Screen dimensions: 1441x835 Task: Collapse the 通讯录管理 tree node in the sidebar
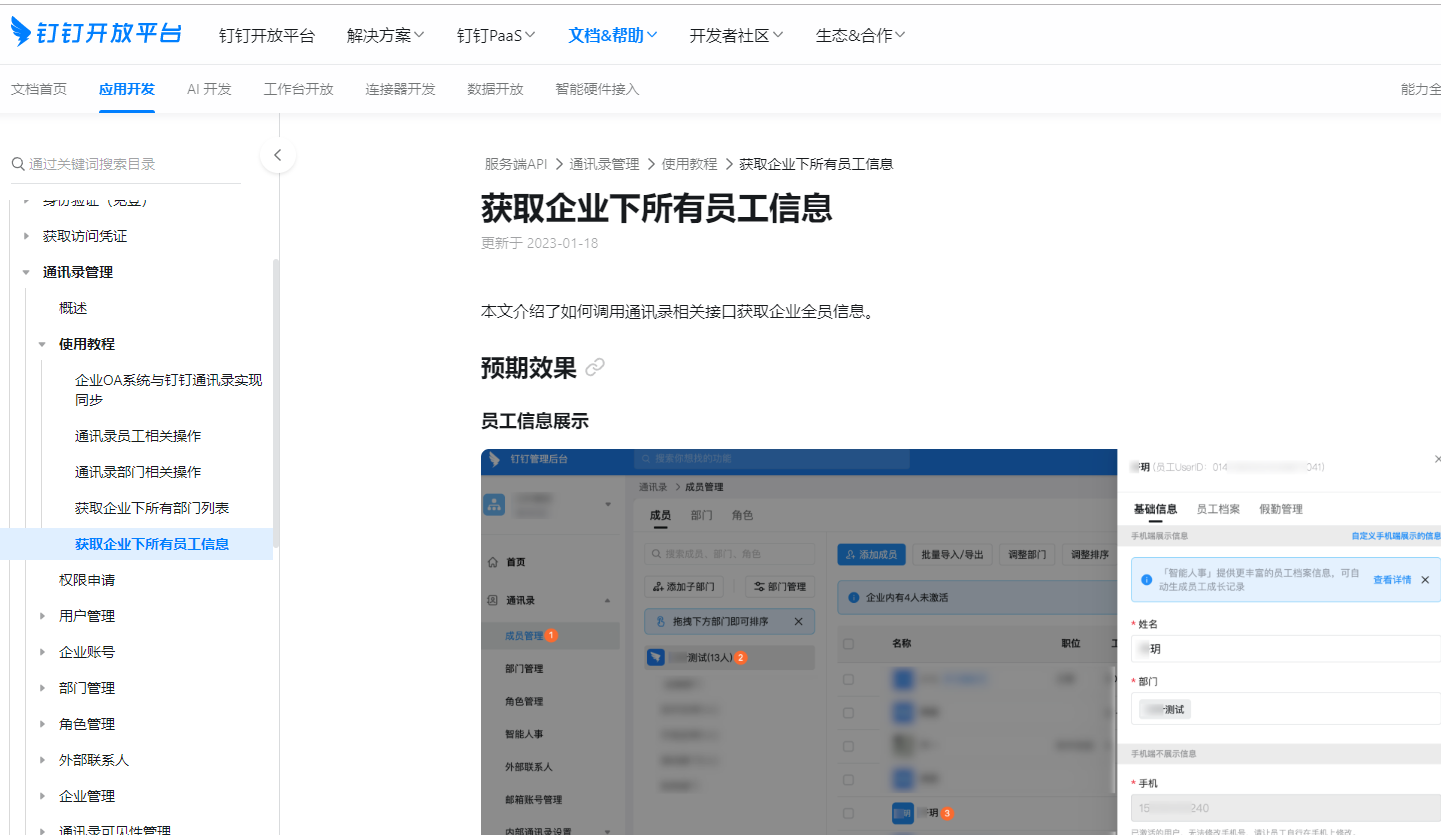point(26,273)
